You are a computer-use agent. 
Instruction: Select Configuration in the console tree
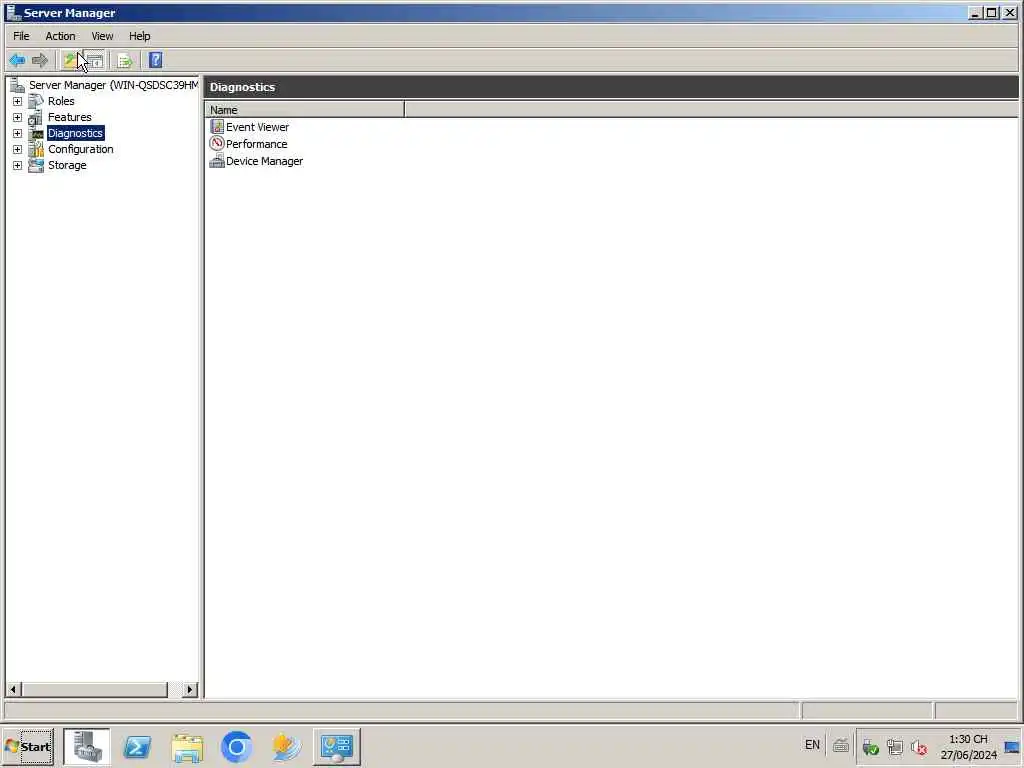click(80, 149)
